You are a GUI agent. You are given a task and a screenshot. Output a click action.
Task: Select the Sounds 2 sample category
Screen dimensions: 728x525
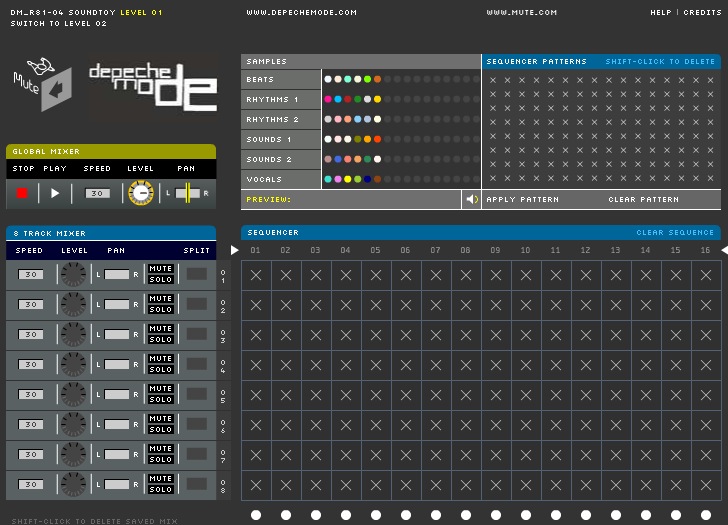coord(281,159)
